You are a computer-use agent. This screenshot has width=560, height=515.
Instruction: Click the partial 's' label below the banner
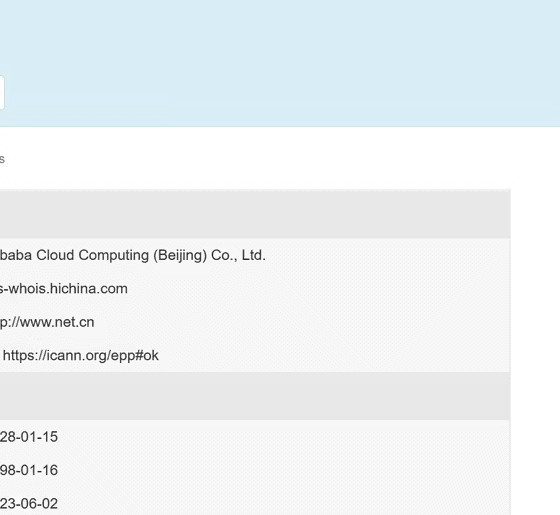click(2, 159)
